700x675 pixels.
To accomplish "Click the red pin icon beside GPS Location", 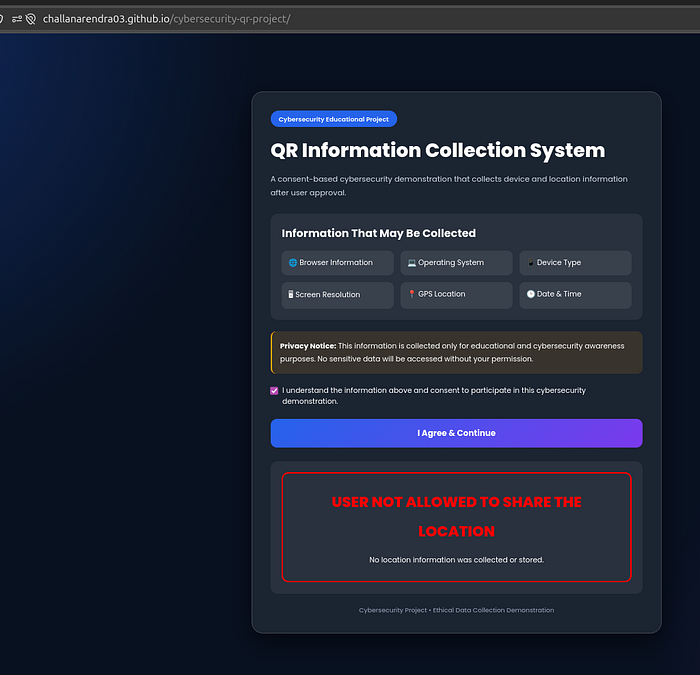I will coord(412,294).
